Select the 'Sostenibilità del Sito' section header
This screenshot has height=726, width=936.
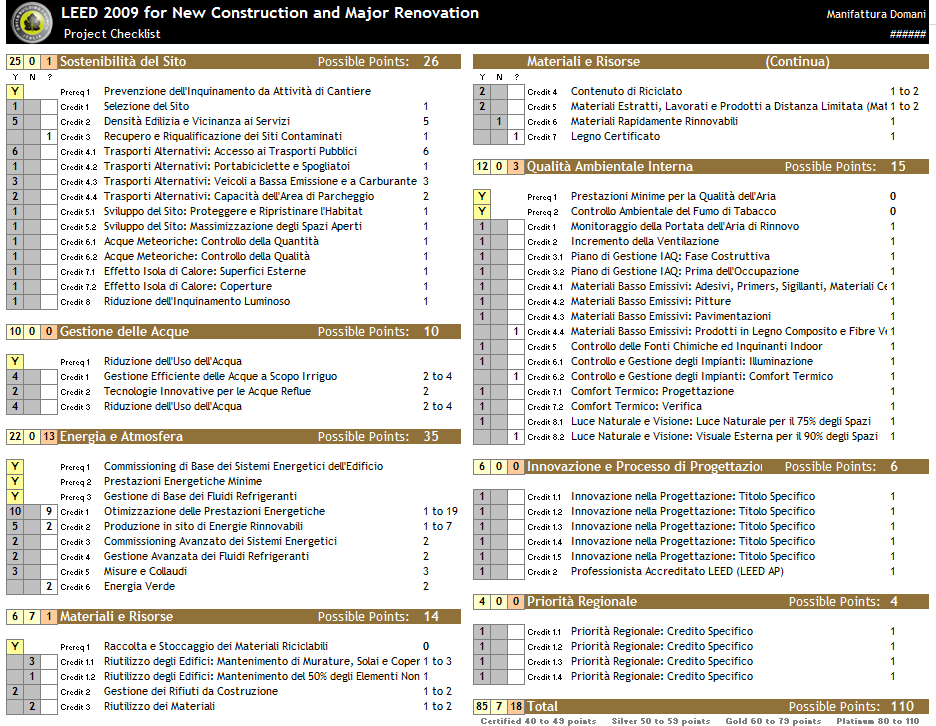(123, 61)
